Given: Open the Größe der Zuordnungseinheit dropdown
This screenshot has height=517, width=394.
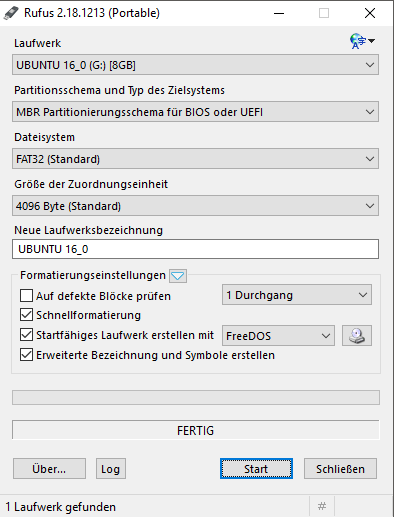Looking at the screenshot, I should (x=195, y=206).
